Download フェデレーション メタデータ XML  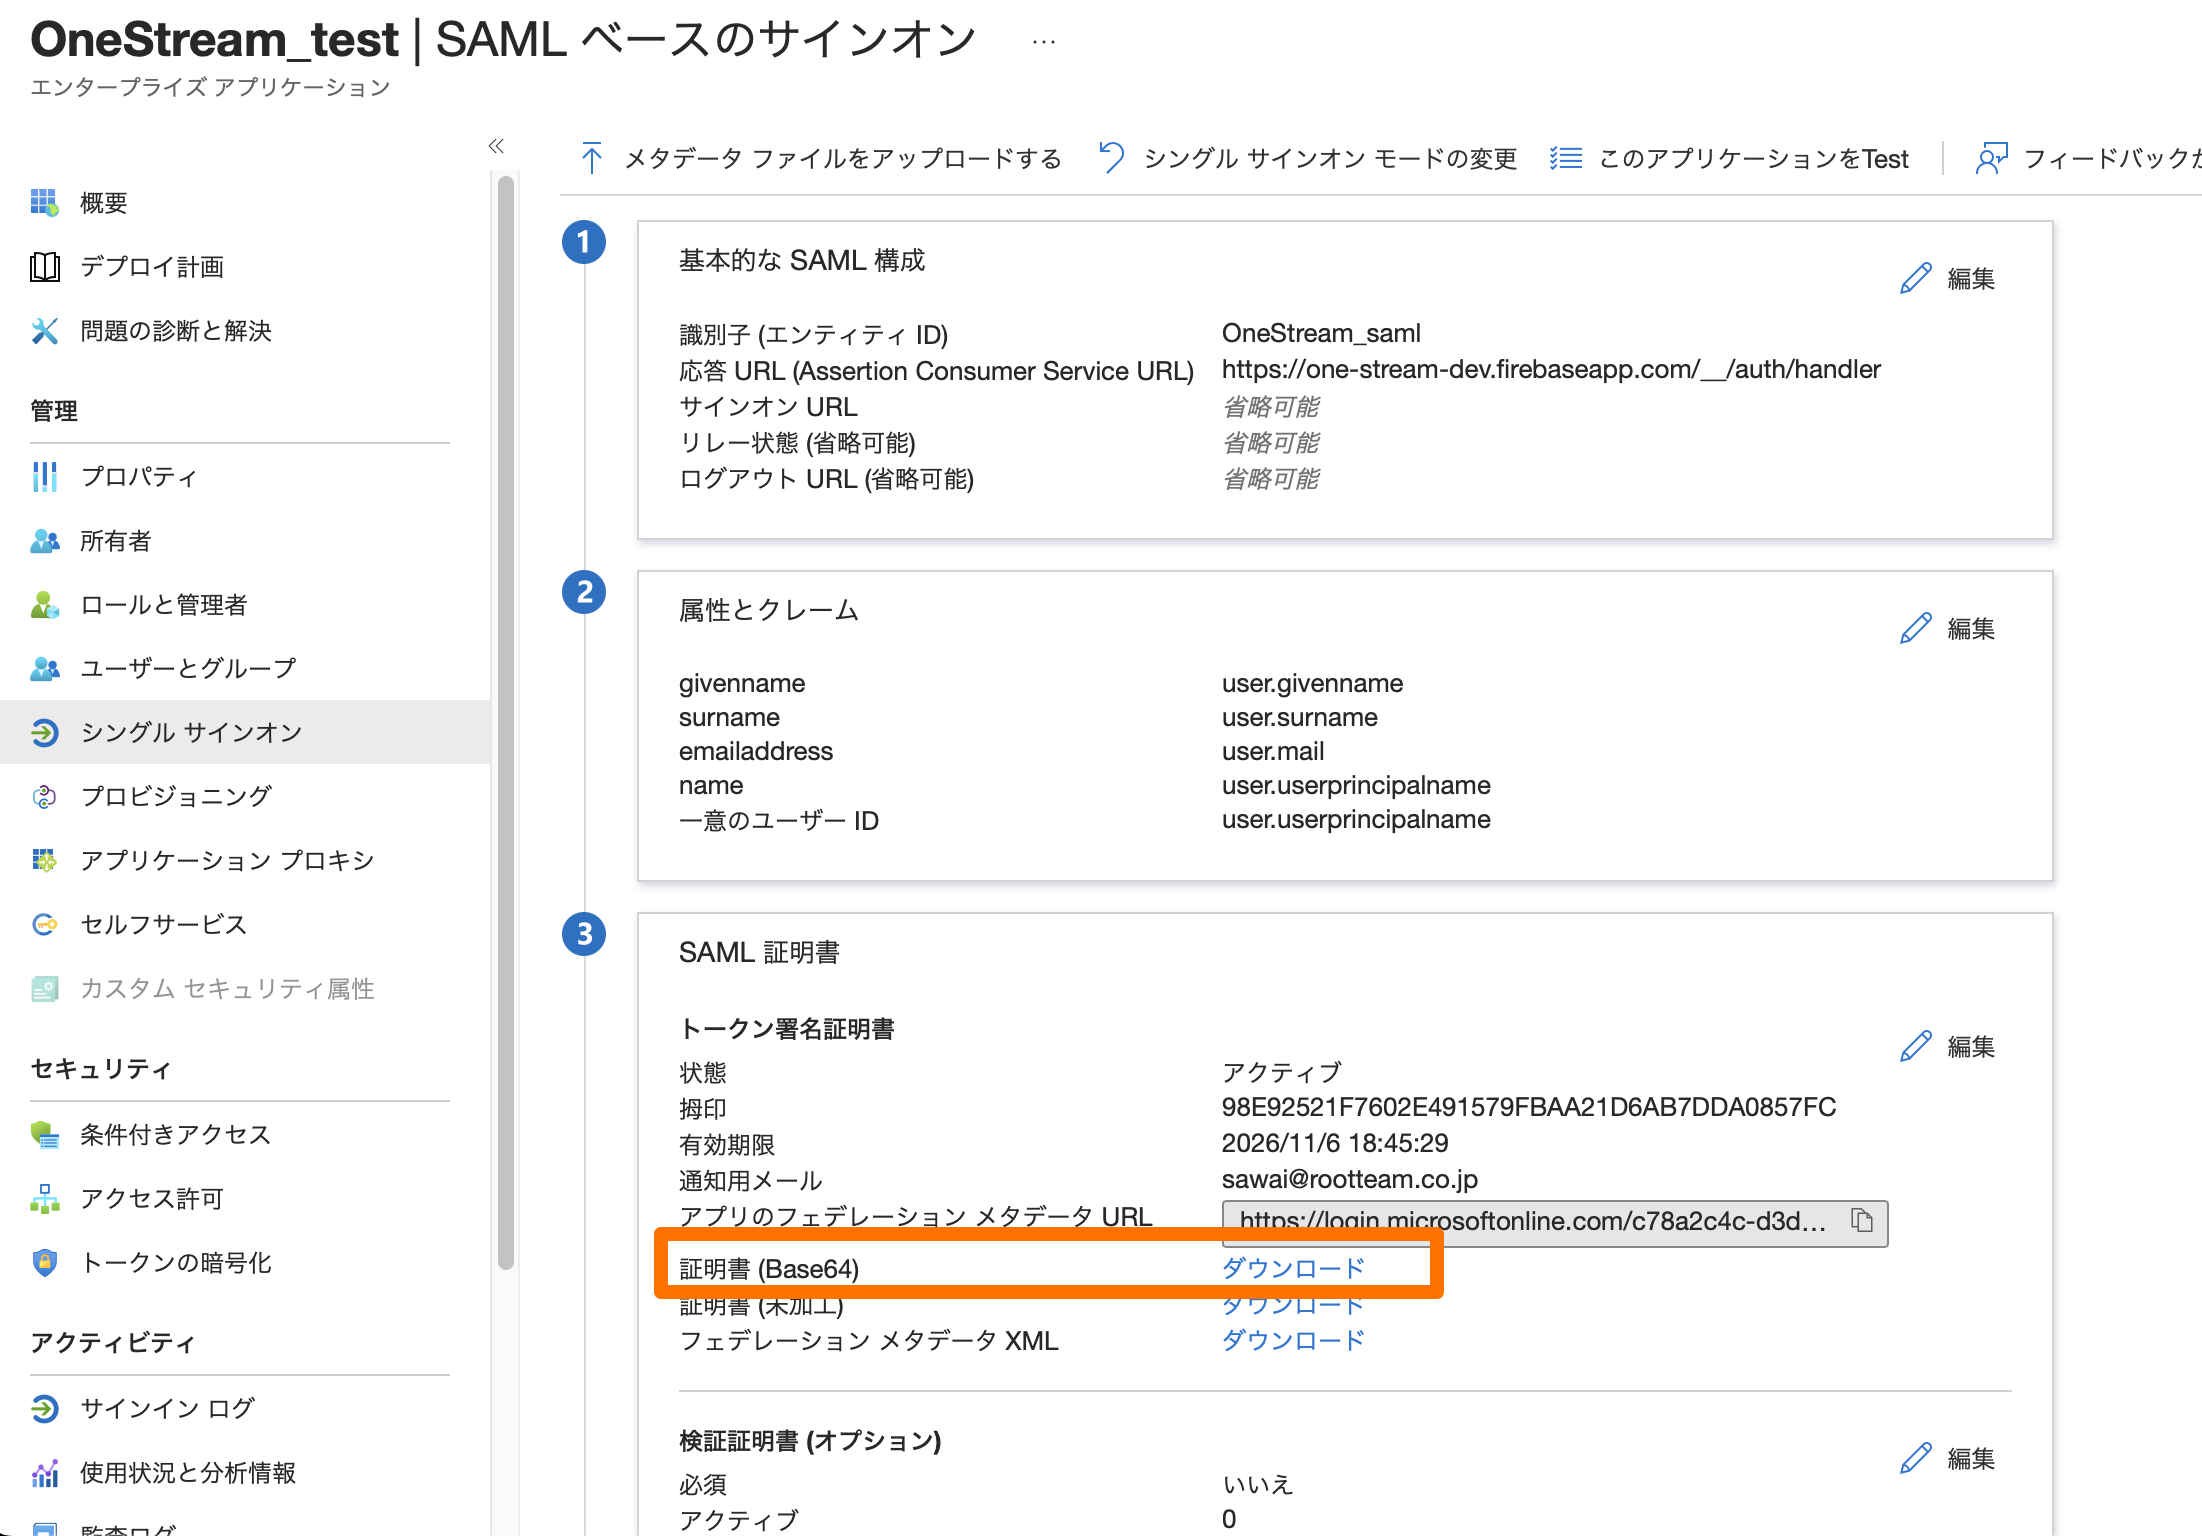point(1292,1340)
